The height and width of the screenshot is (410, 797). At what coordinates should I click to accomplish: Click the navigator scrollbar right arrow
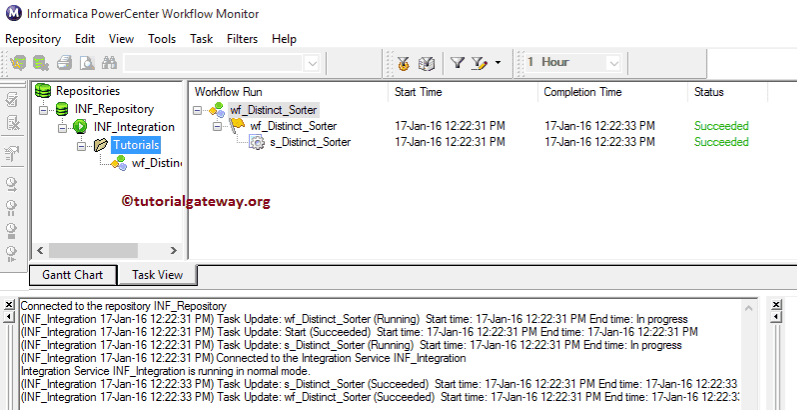pos(173,250)
